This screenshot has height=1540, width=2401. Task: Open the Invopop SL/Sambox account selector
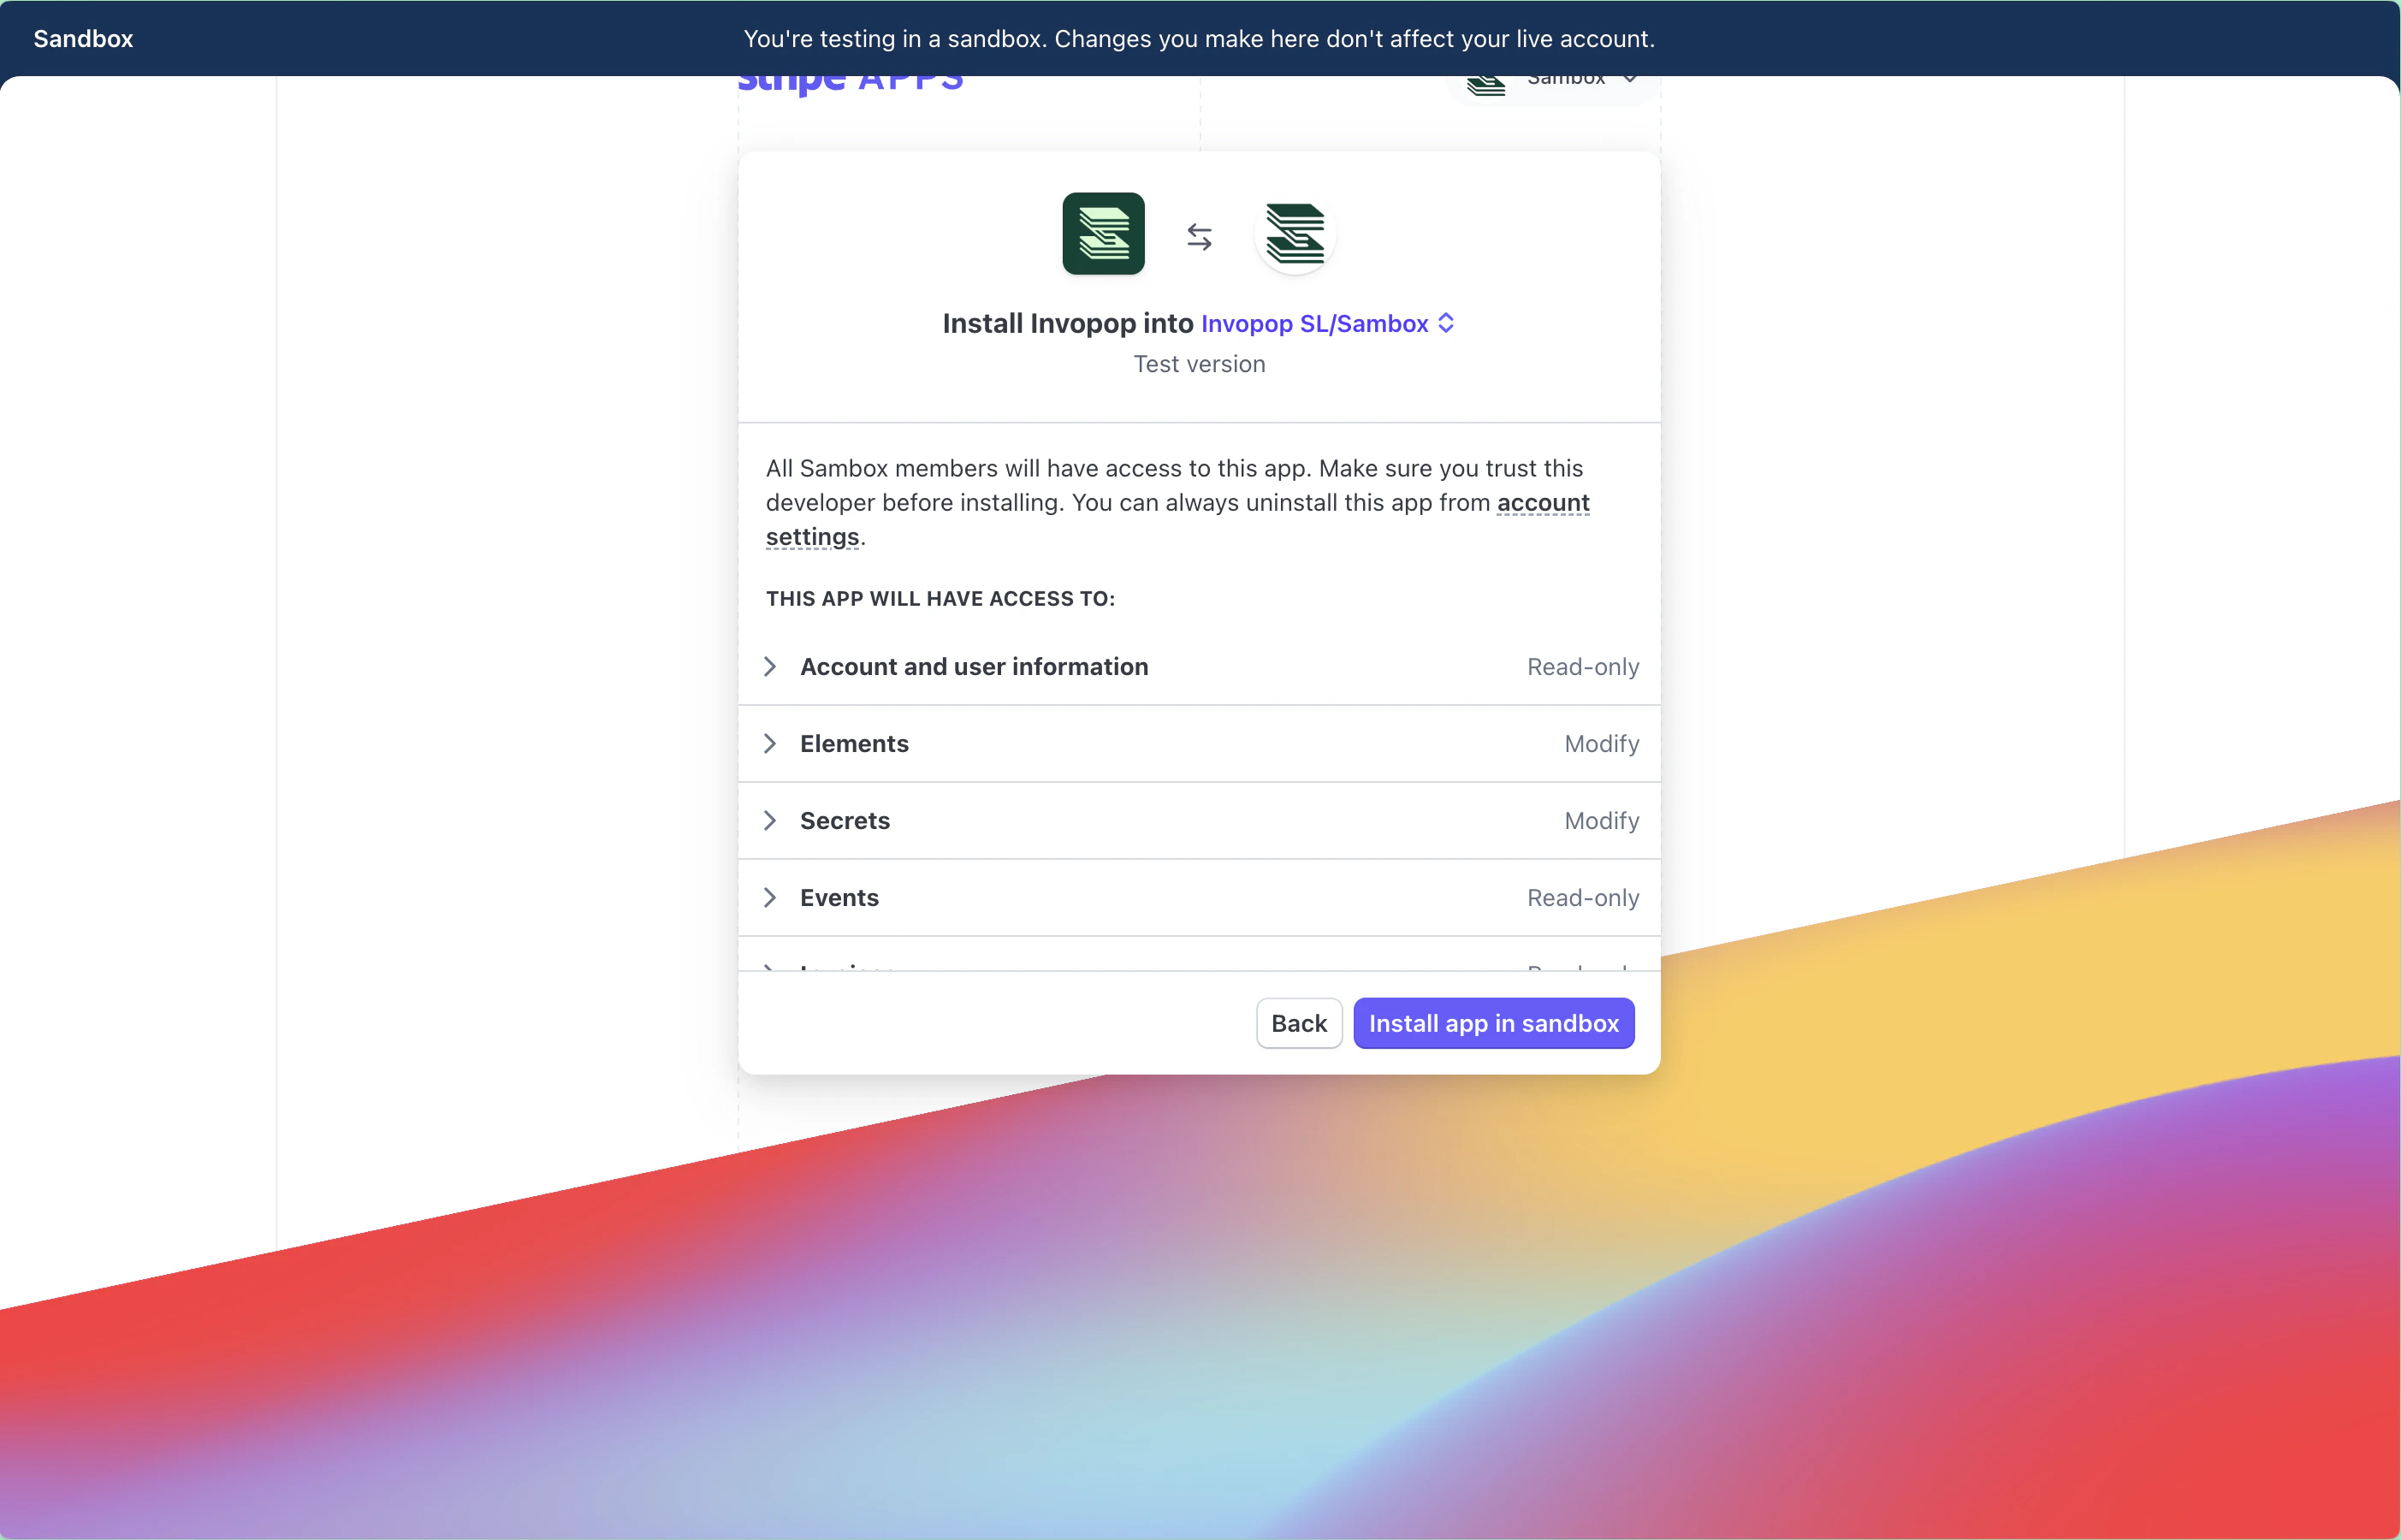coord(1314,324)
